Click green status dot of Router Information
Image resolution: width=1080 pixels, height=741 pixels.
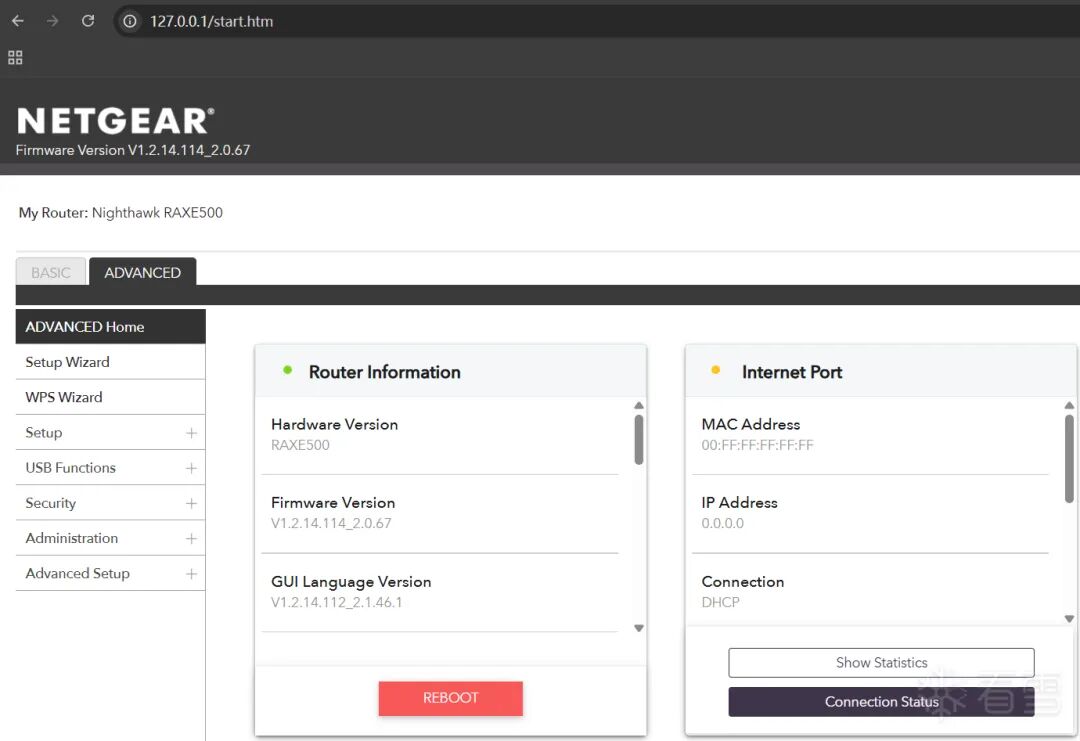coord(287,370)
